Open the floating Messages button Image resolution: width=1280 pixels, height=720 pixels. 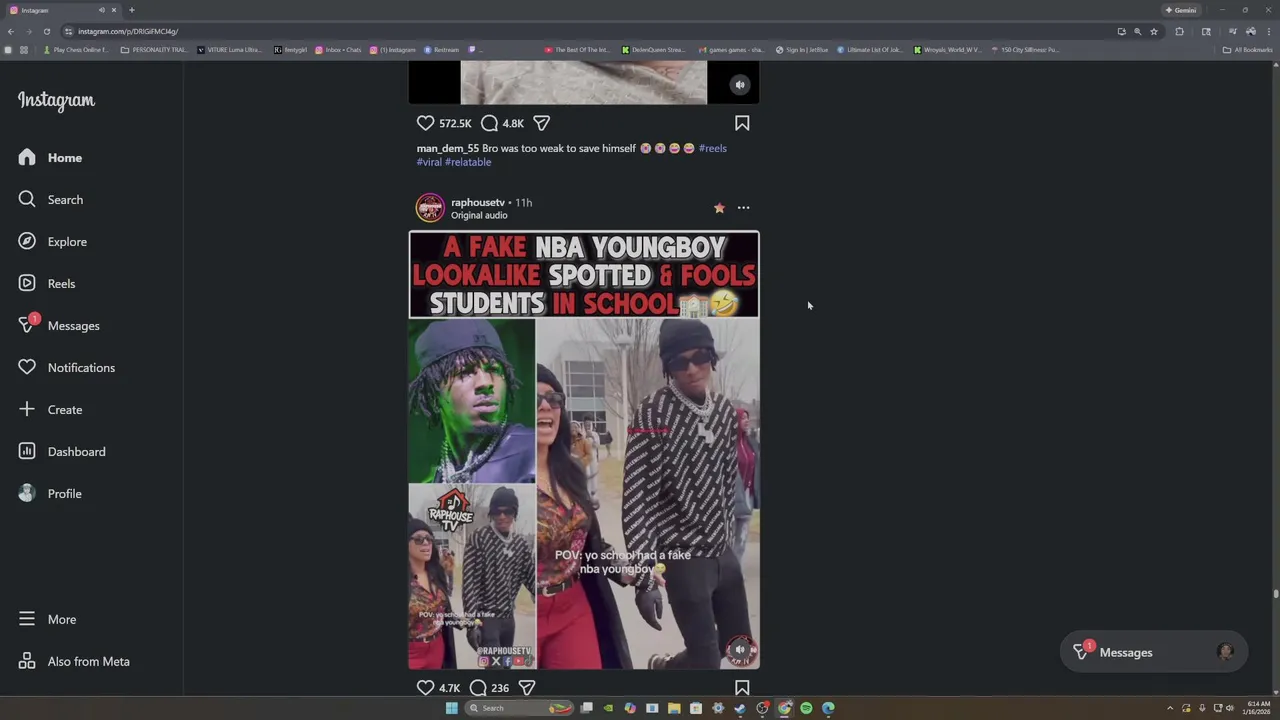[x=1153, y=652]
